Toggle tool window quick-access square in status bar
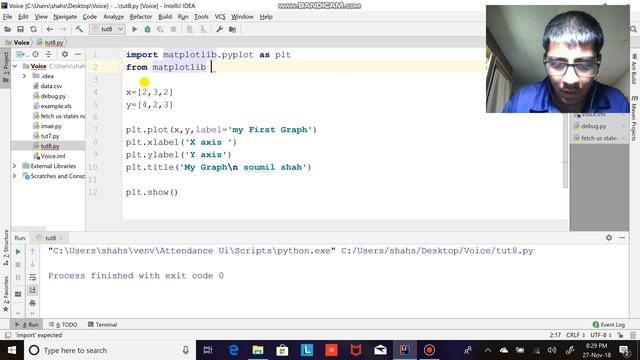Image resolution: width=640 pixels, height=360 pixels. click(x=7, y=335)
